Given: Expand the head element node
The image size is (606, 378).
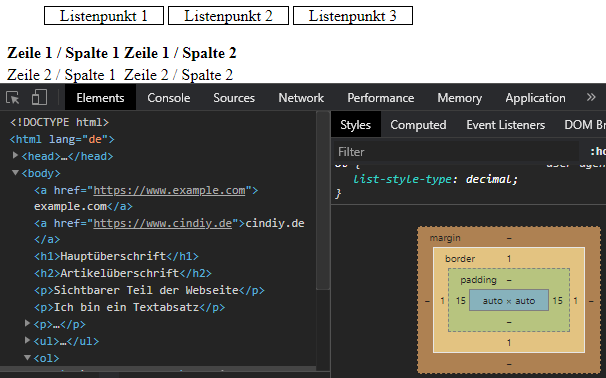Looking at the screenshot, I should tap(15, 155).
